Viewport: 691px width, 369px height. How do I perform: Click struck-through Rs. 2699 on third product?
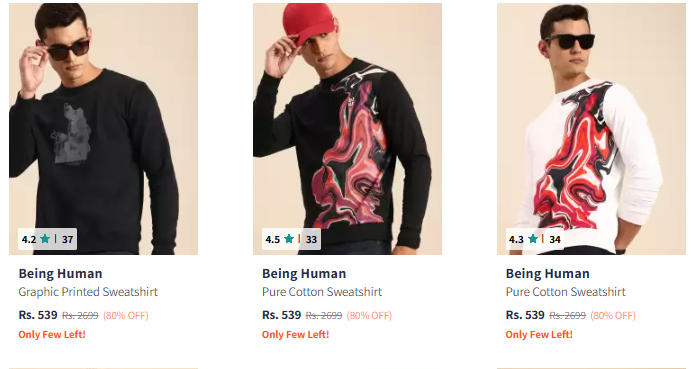[x=568, y=316]
